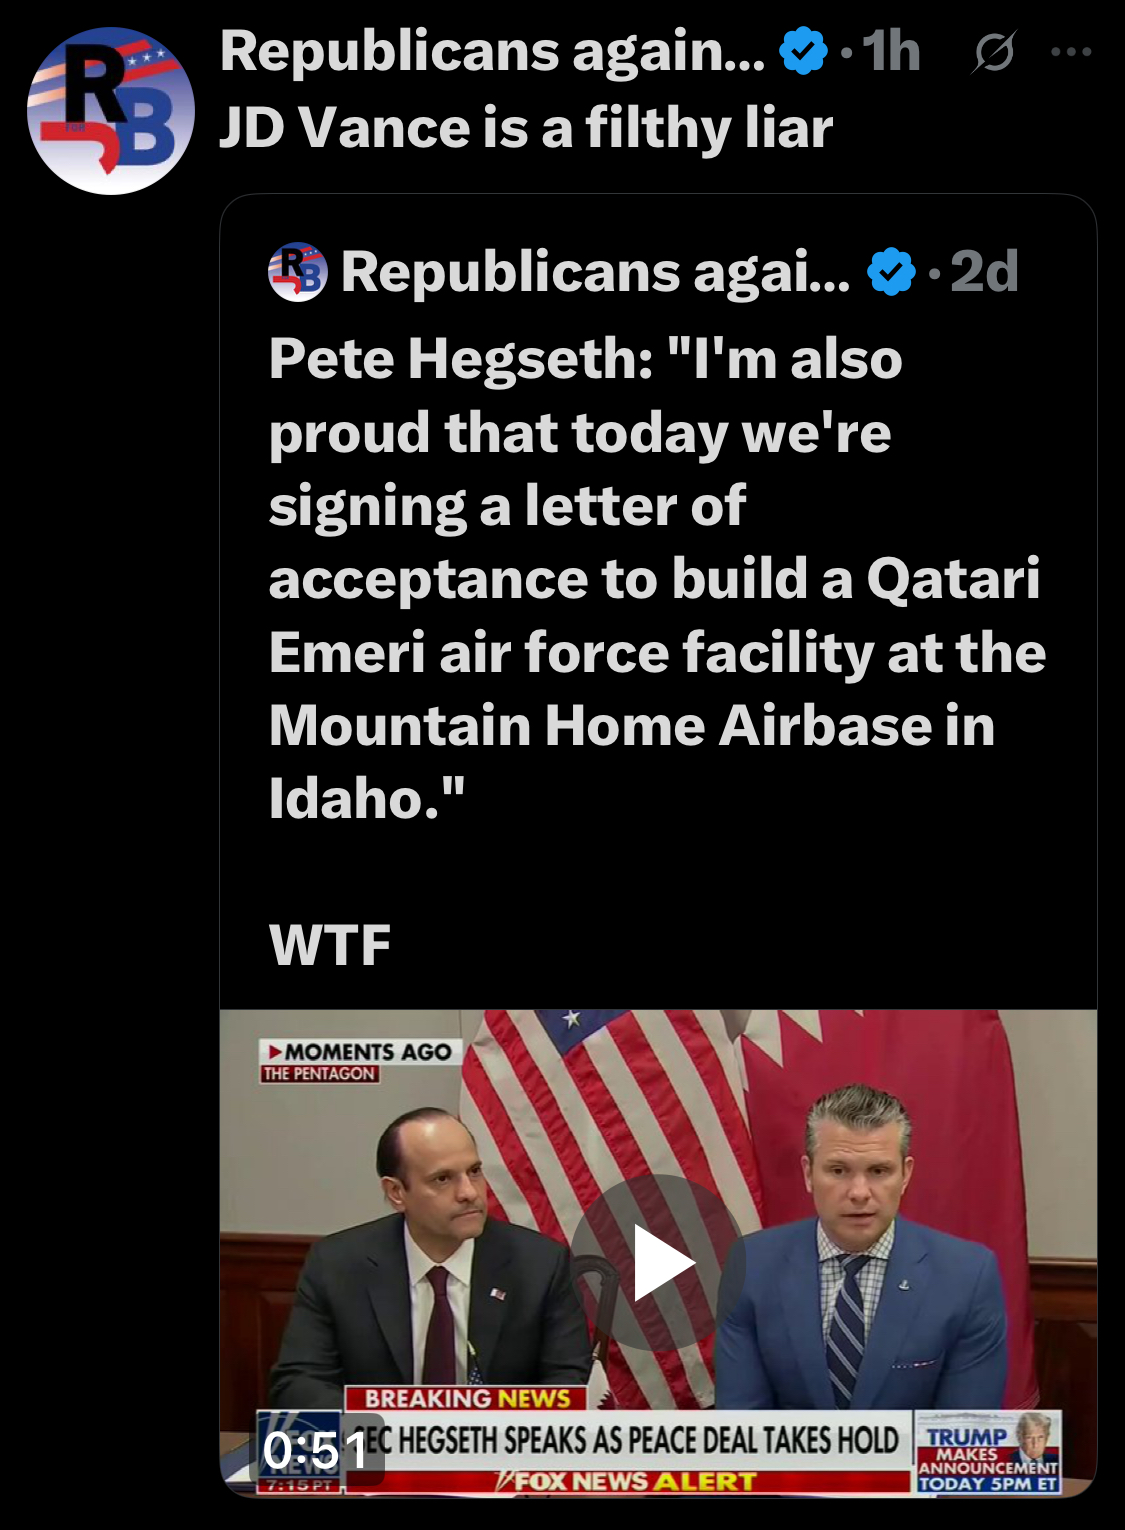Tap the 'Trump Makes Announcement' graphic
1125x1530 pixels.
(987, 1452)
